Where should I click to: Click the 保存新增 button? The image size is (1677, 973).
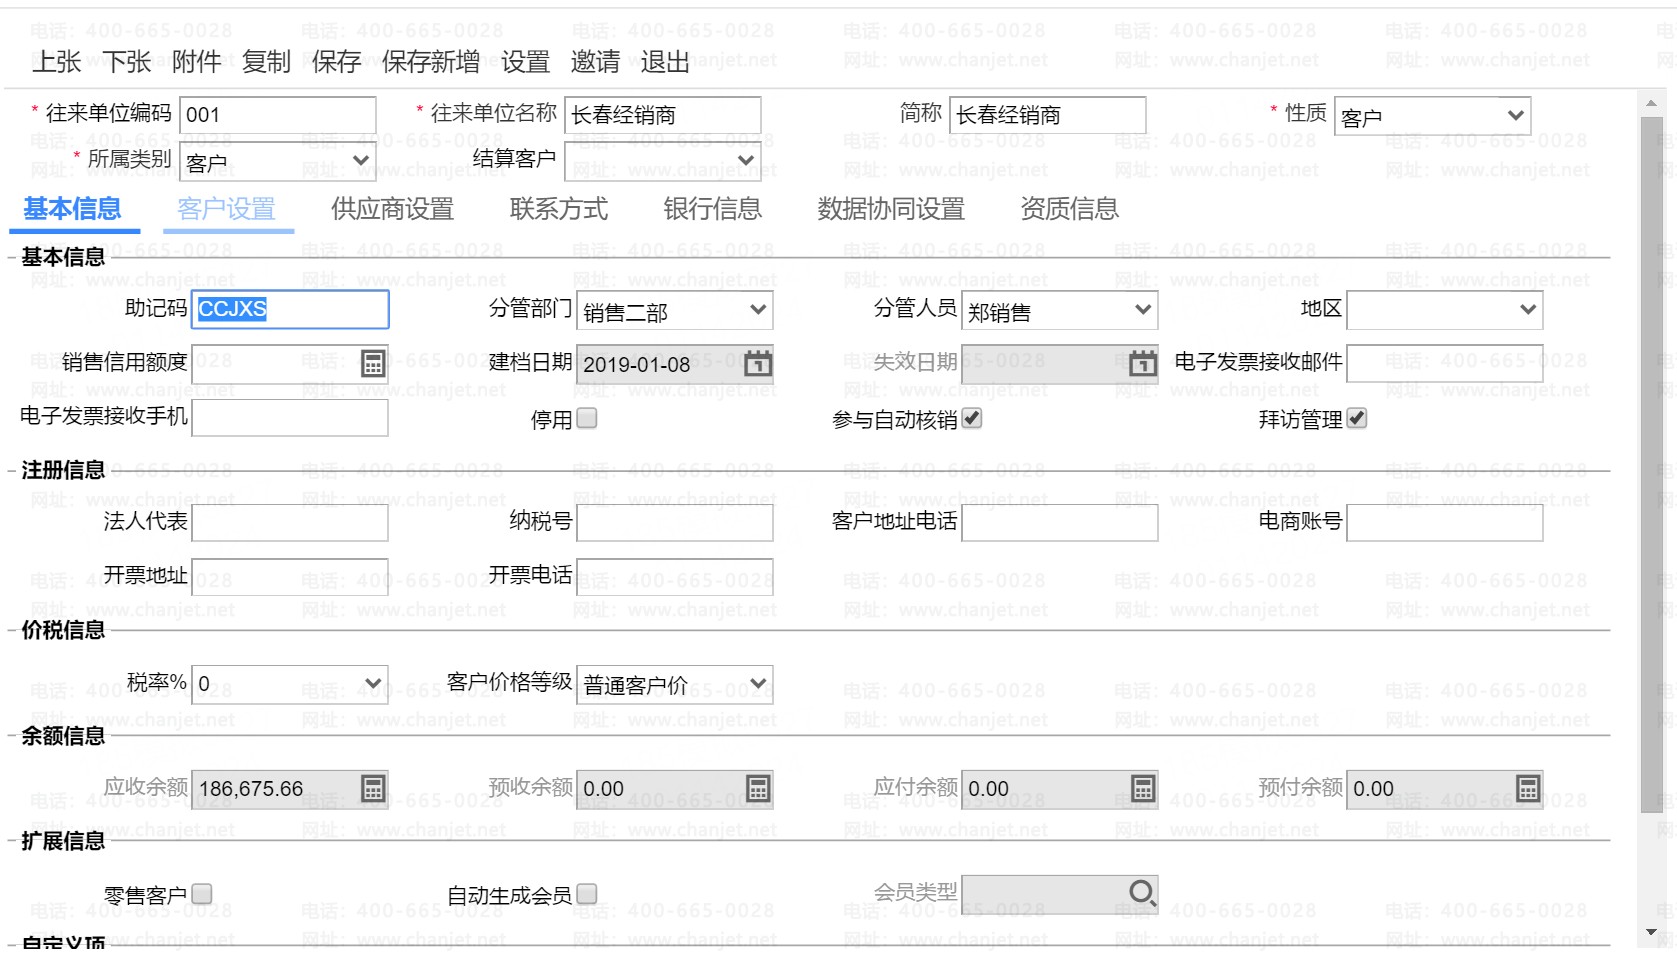pos(431,62)
